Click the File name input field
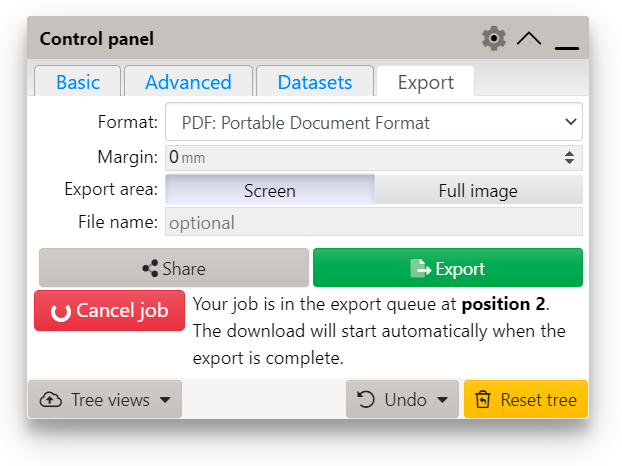Screen dimensions: 622x466 pos(373,222)
